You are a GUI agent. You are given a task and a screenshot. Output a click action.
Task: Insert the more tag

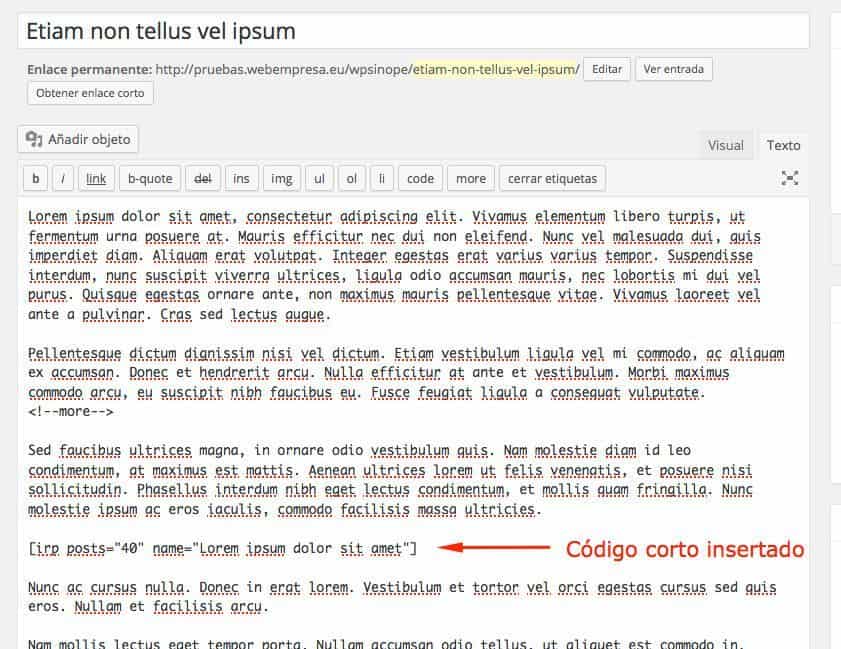471,179
